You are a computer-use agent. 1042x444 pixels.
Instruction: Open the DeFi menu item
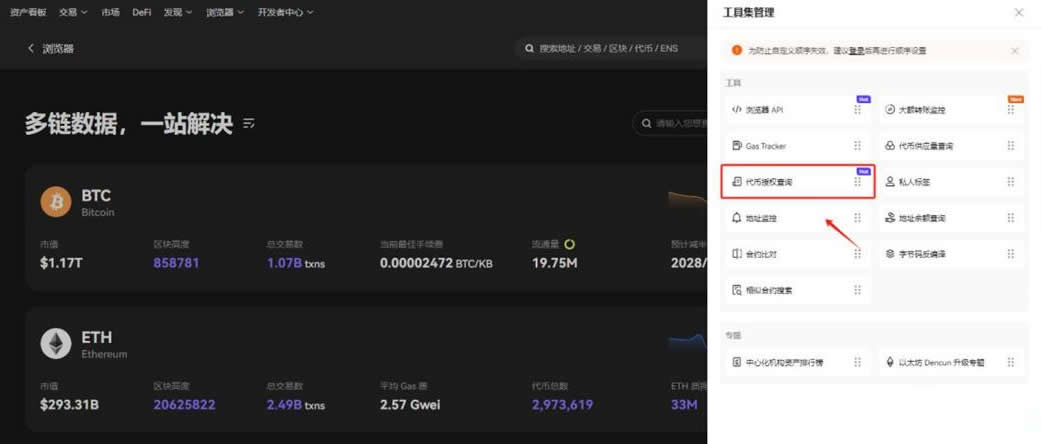(142, 12)
